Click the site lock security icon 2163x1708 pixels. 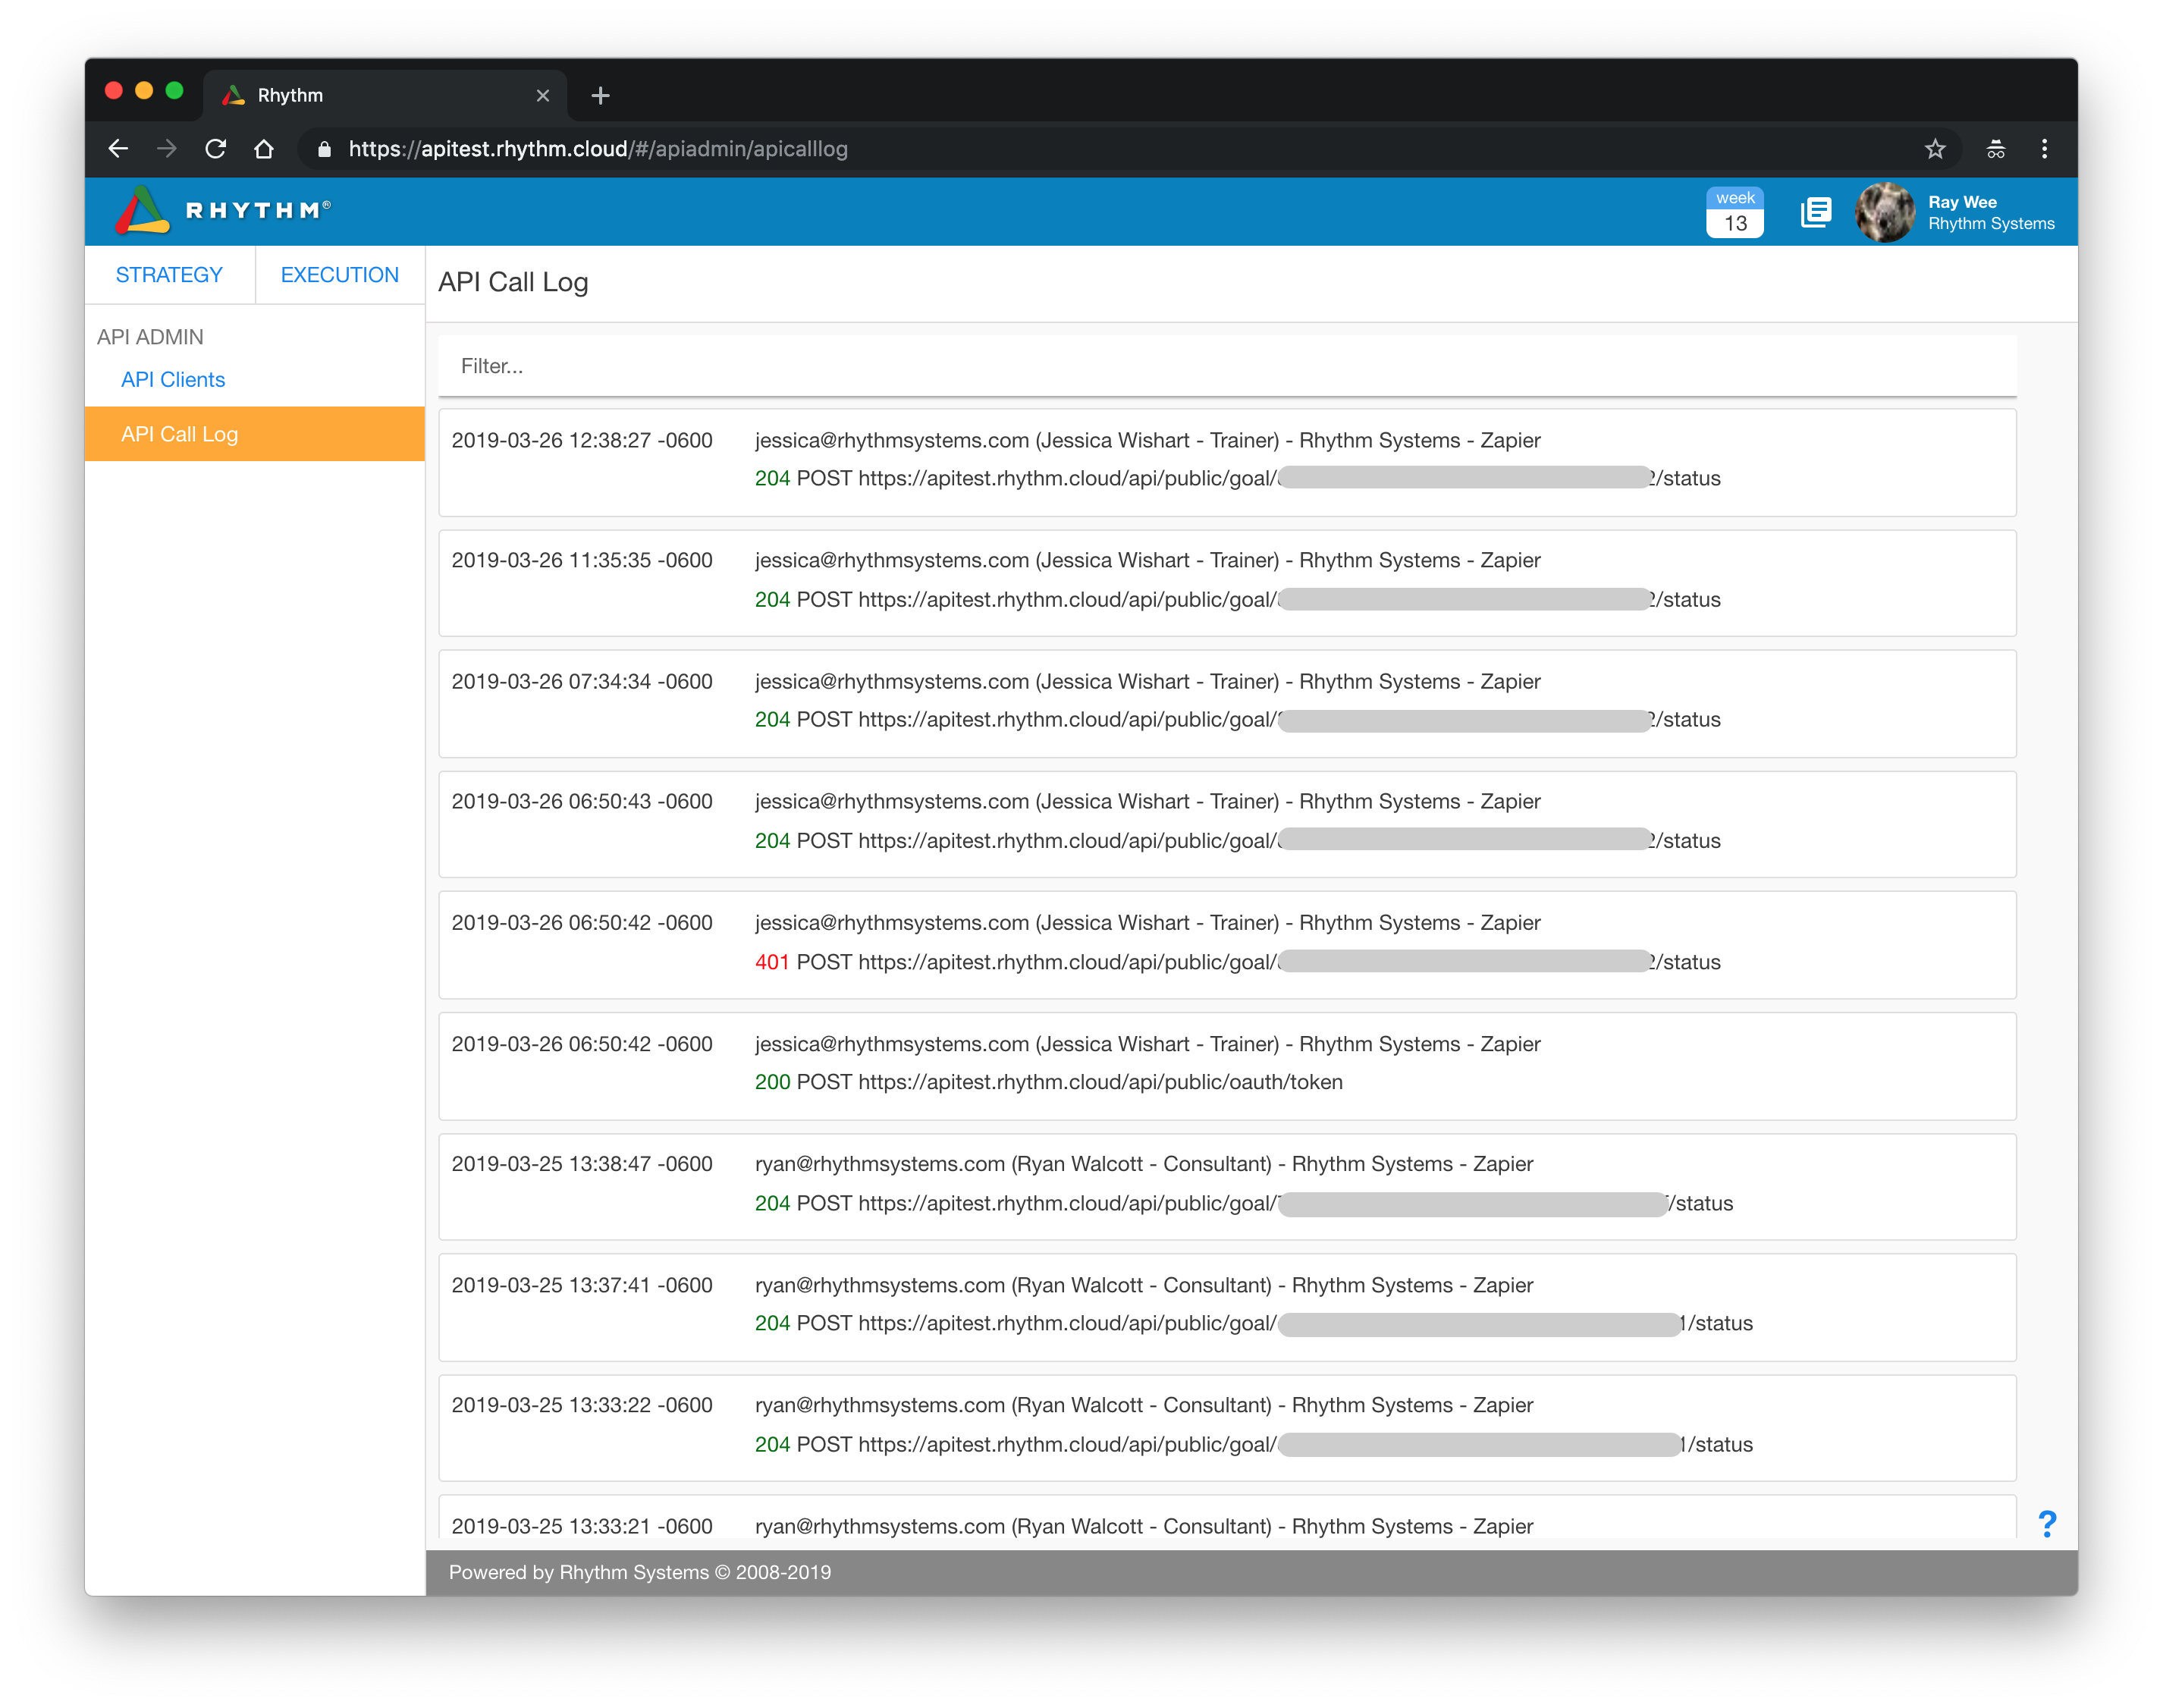pos(324,149)
